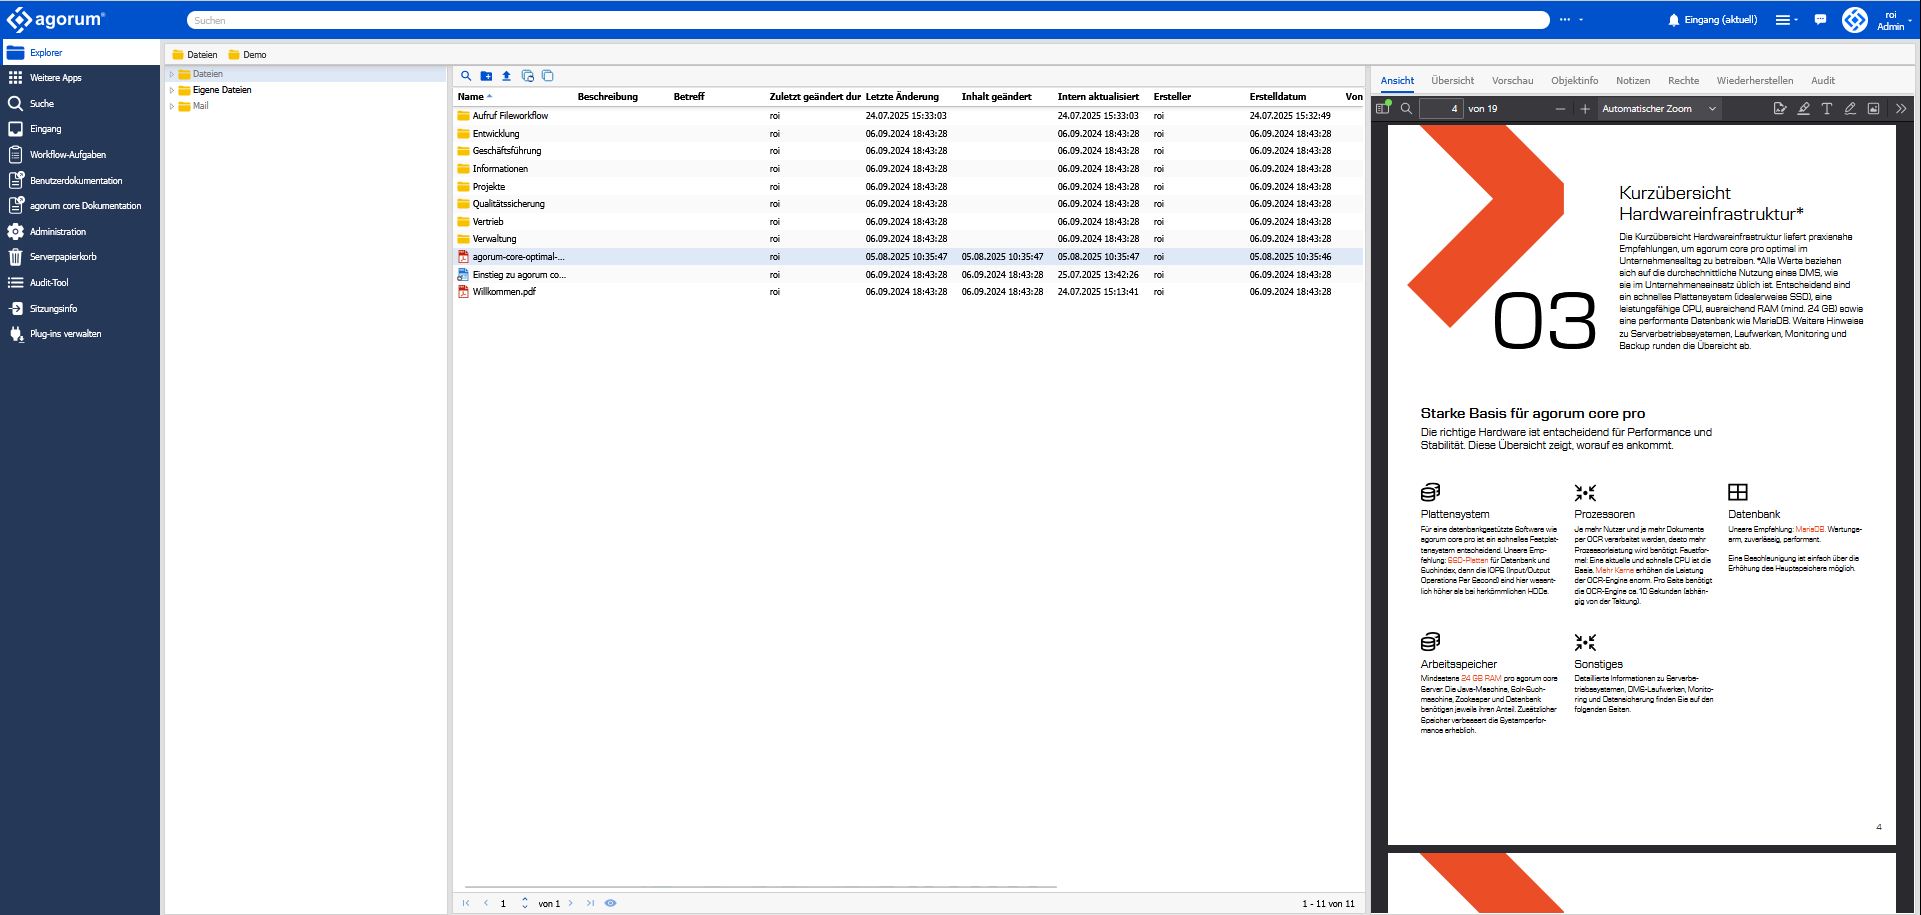
Task: Click the upload icon in file toolbar
Action: 506,76
